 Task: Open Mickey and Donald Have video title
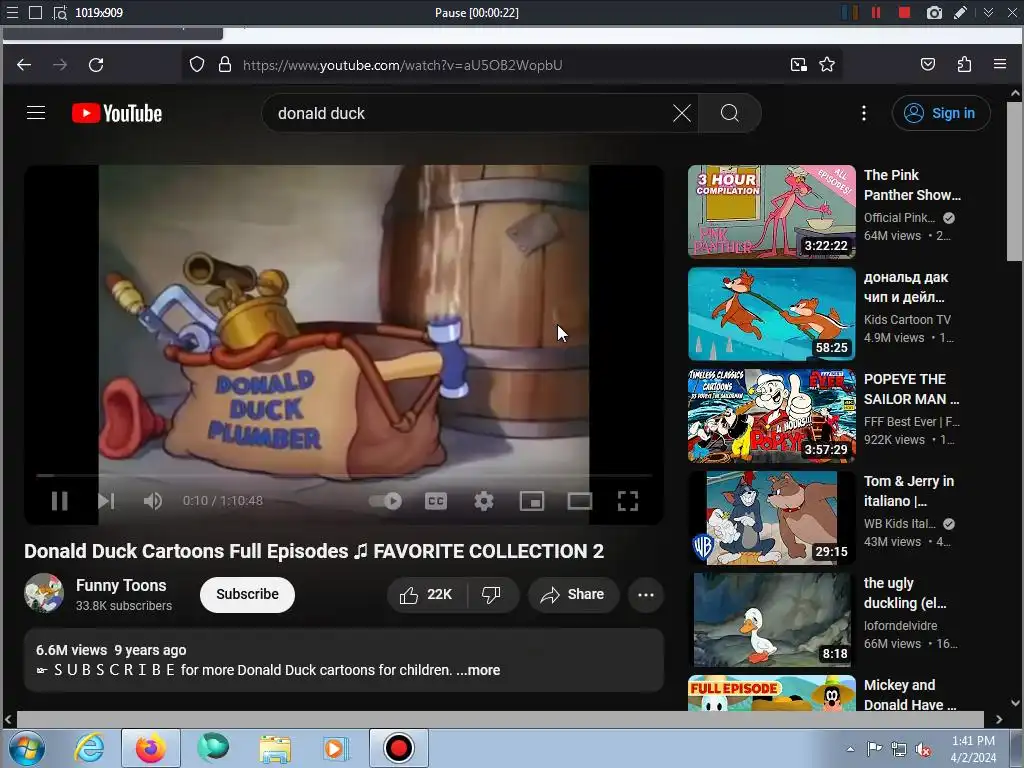click(x=910, y=694)
